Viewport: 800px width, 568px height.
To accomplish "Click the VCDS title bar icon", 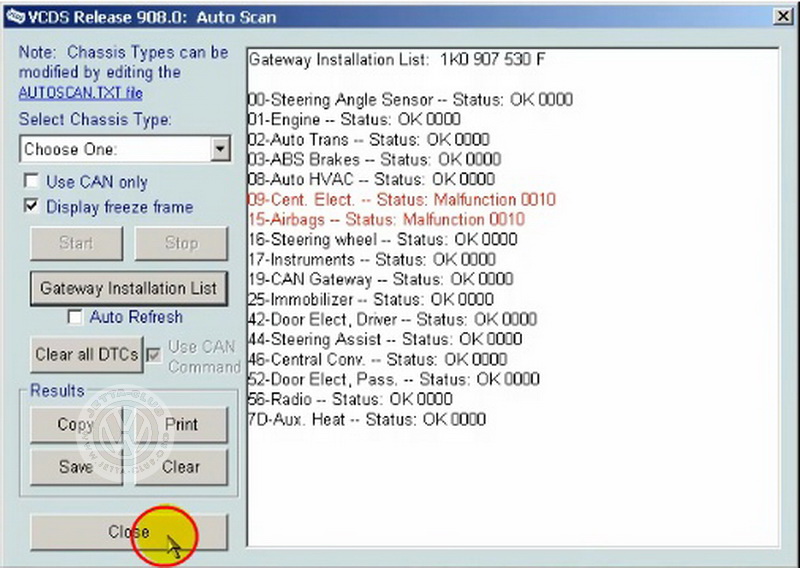I will (x=15, y=17).
